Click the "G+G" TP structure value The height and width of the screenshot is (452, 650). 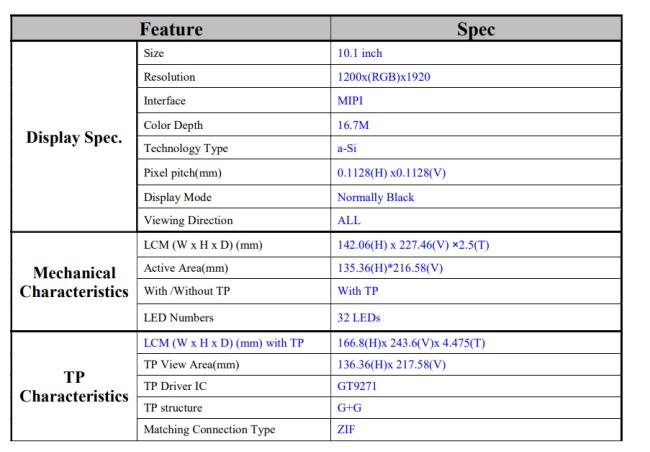pyautogui.click(x=351, y=409)
